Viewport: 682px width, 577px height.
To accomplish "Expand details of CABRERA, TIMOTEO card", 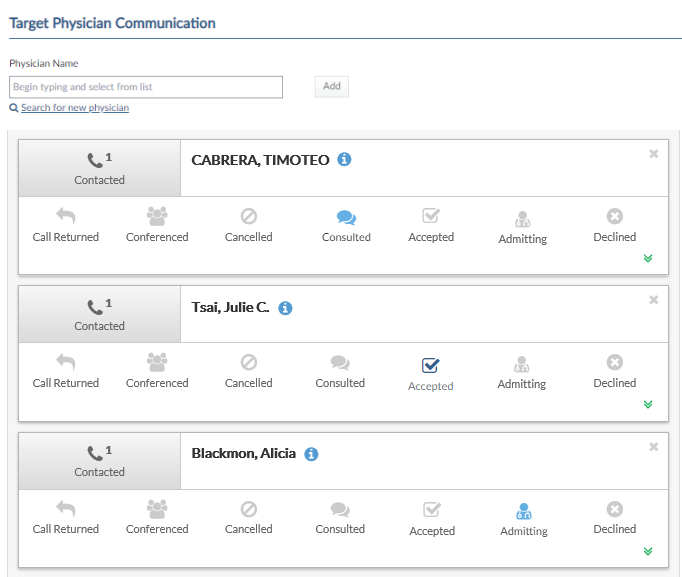I will [x=648, y=258].
